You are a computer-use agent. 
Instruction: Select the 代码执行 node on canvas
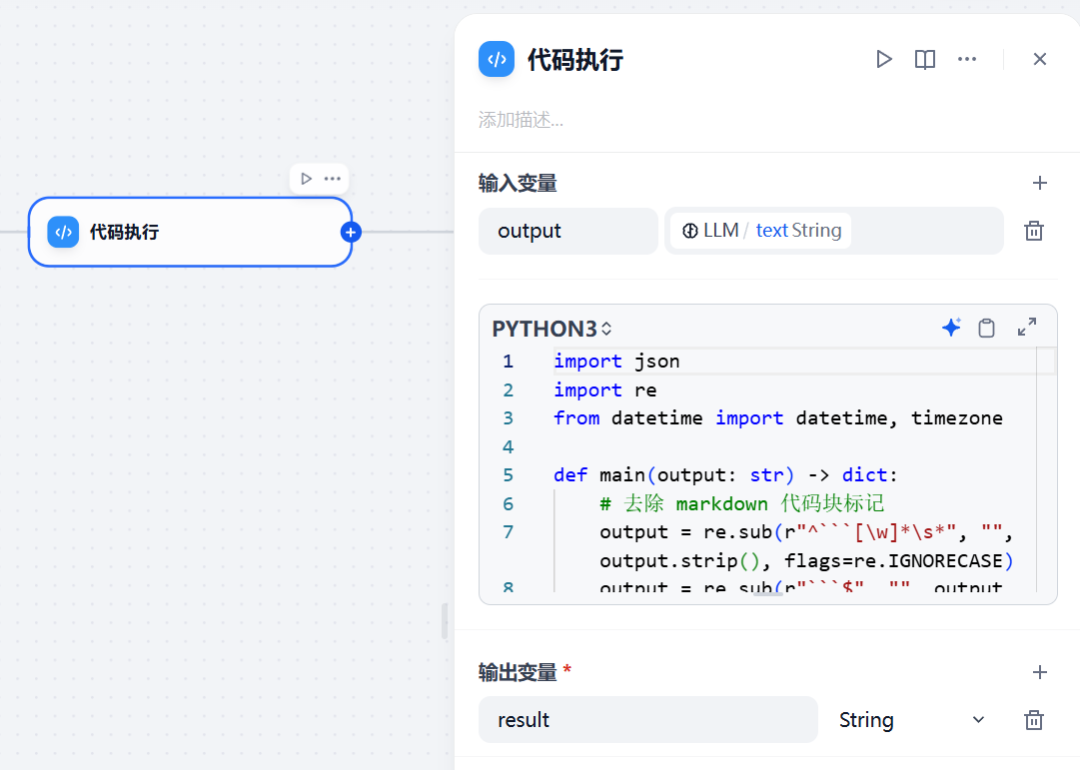point(190,232)
